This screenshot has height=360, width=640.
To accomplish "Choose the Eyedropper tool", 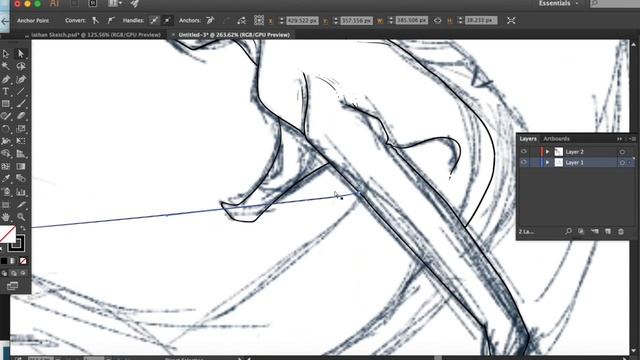I will pos(6,179).
